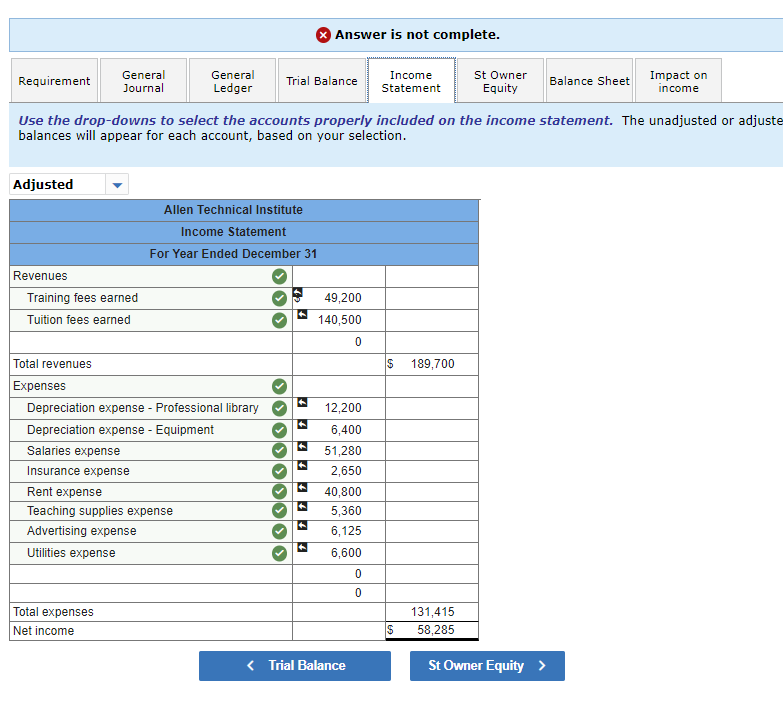783x712 pixels.
Task: Switch to the General Journal tab
Action: point(143,81)
